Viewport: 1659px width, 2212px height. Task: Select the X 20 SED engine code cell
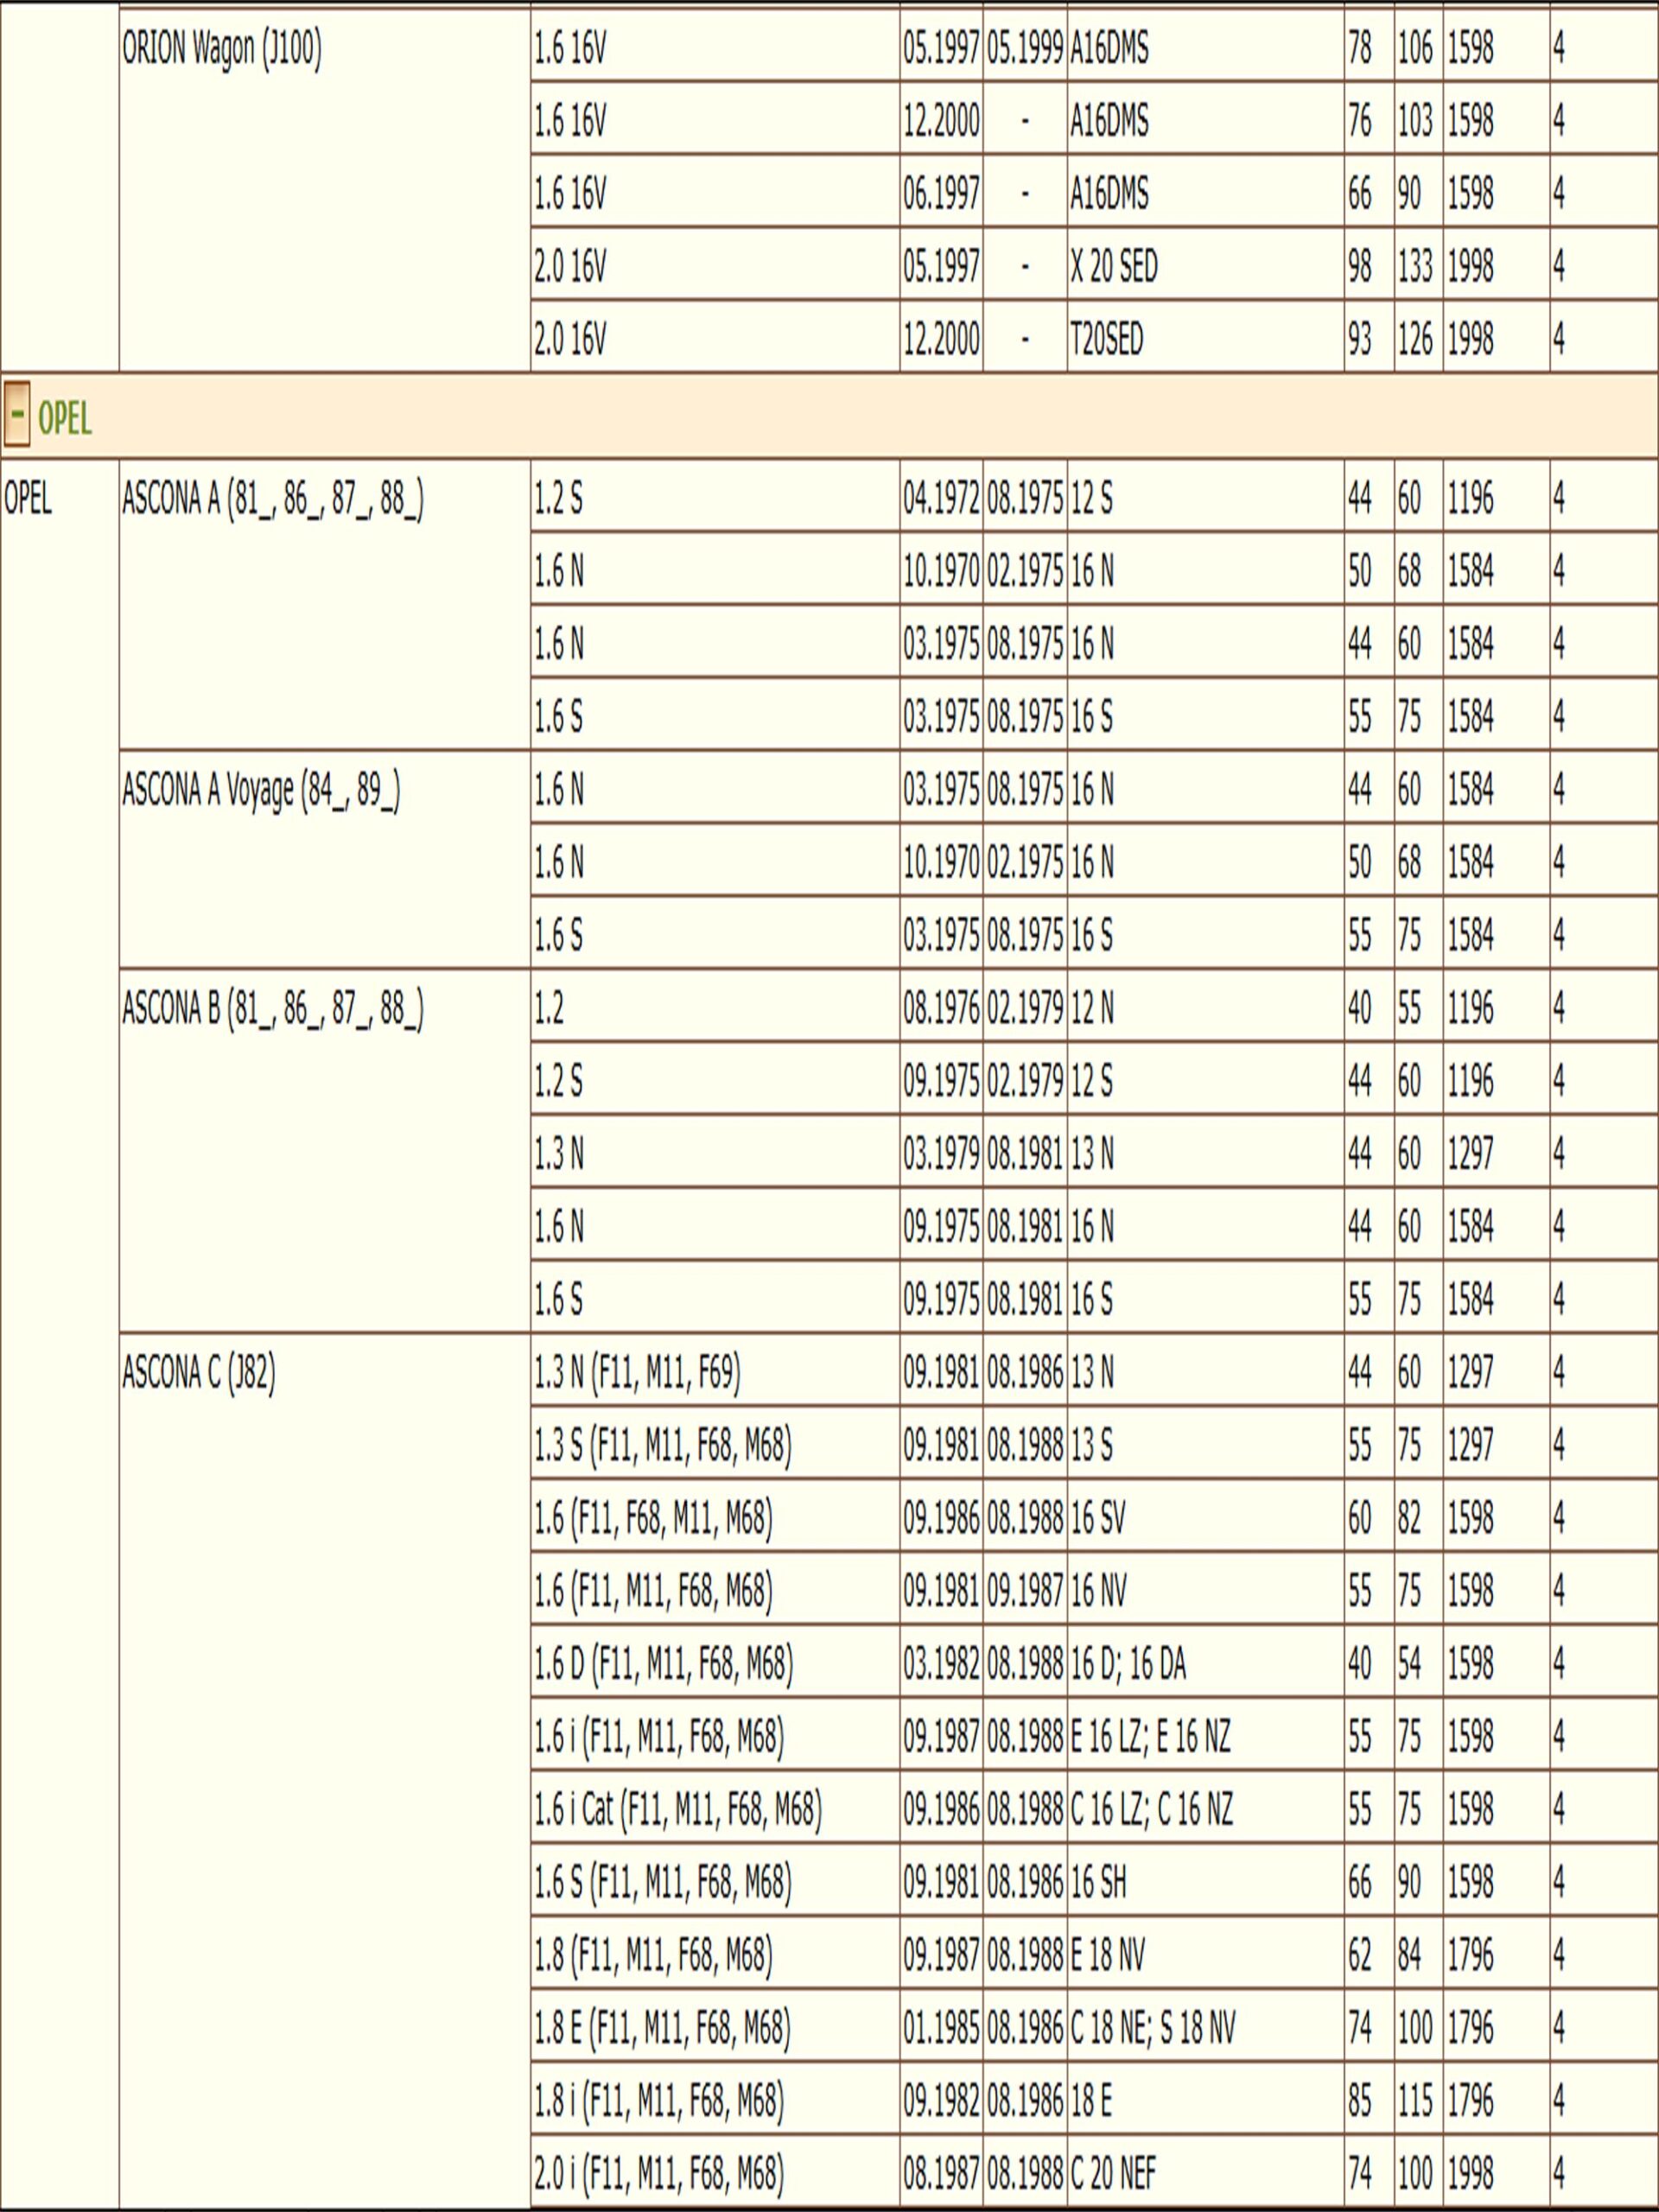1114,266
